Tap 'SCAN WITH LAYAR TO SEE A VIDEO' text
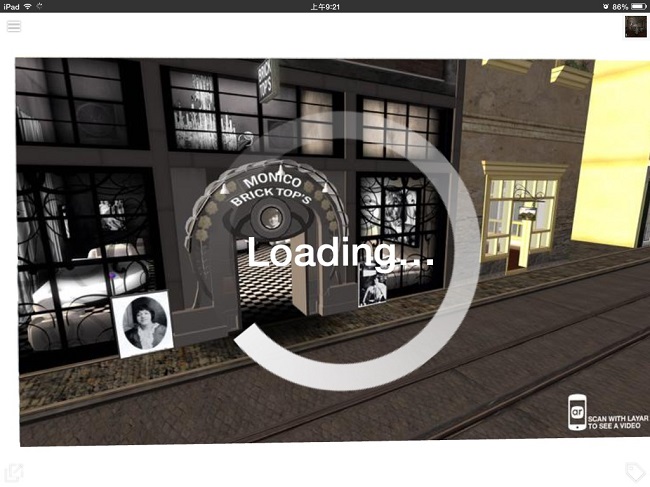 click(x=617, y=422)
